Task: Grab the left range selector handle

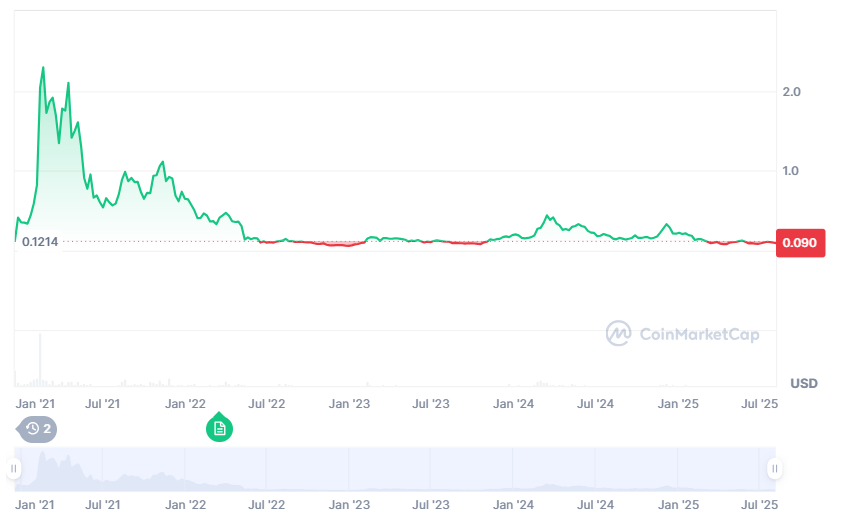Action: click(14, 468)
